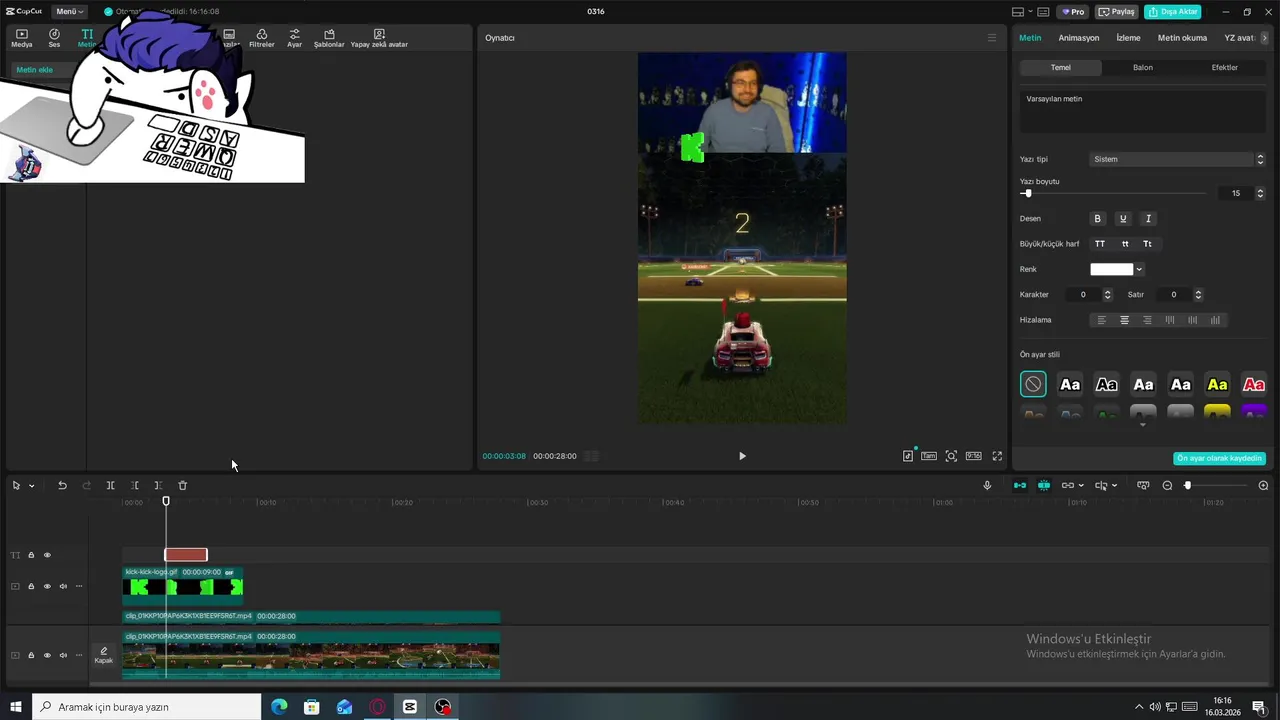Apply bold text style
The height and width of the screenshot is (720, 1280).
pos(1097,219)
